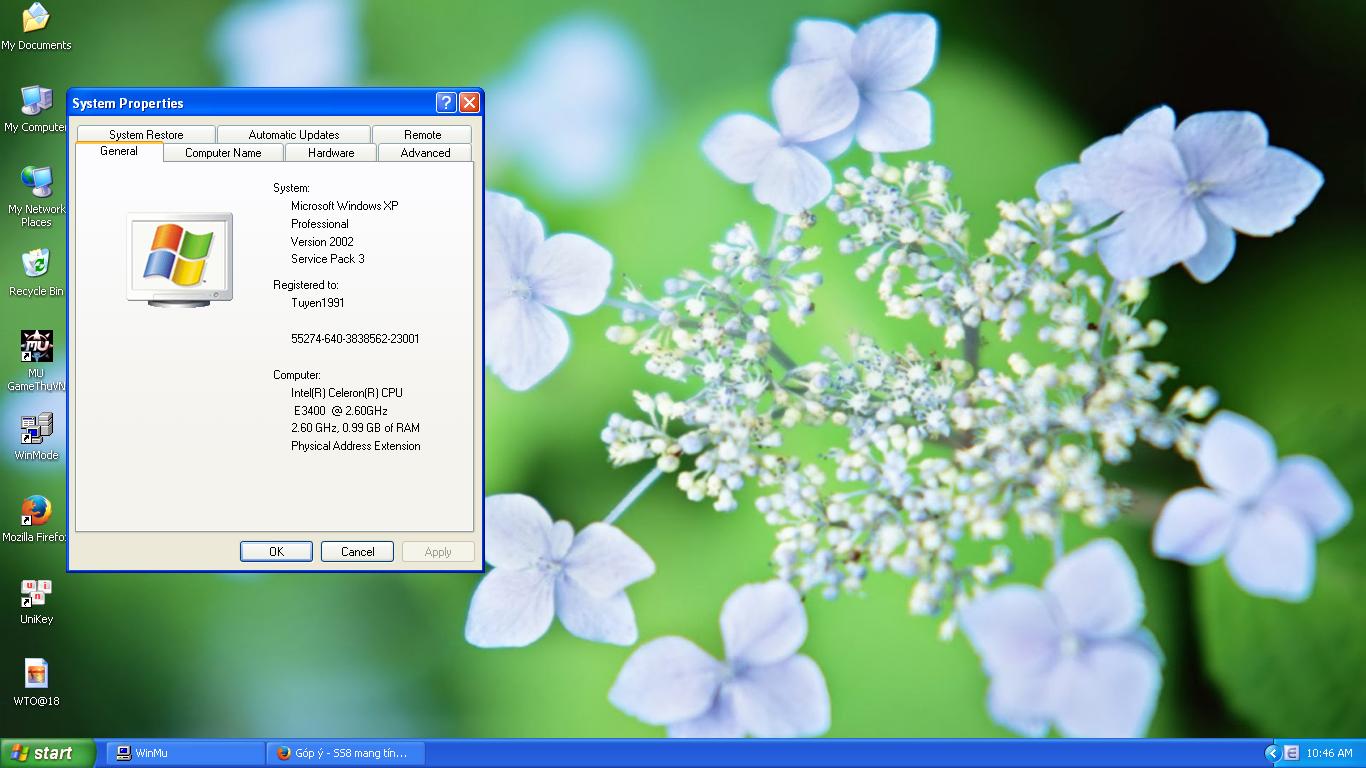Open the Automatic Updates tab

[x=294, y=135]
